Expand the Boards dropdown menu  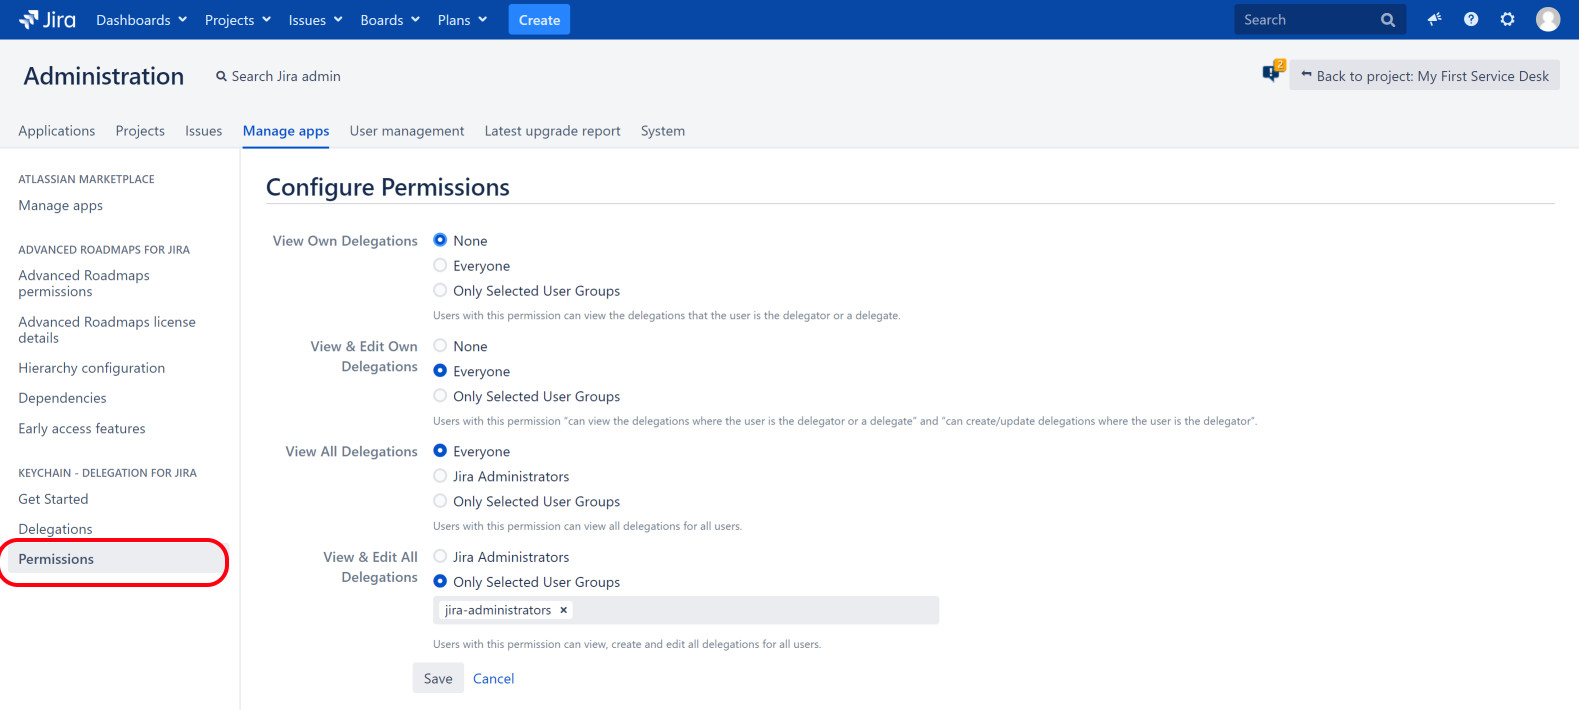(390, 20)
